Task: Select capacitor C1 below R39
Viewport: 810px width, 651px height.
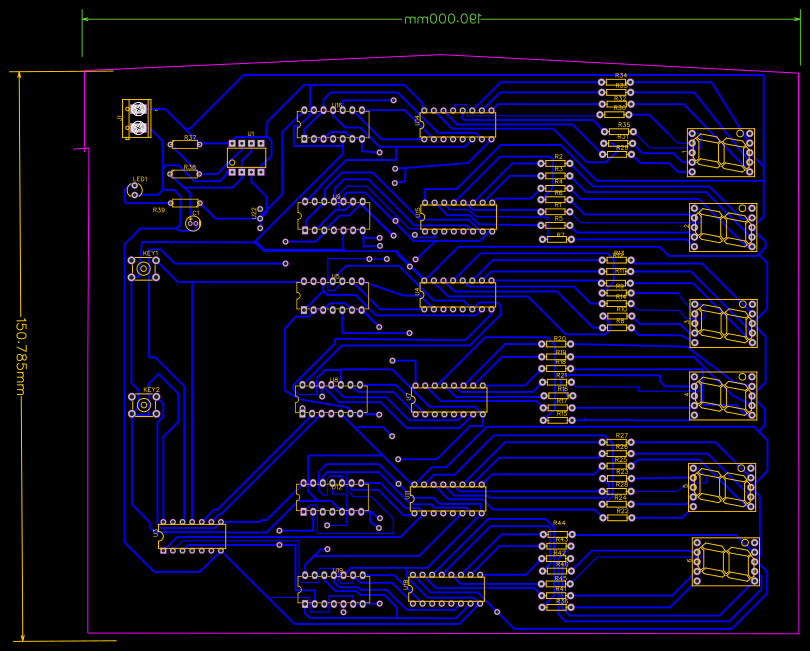Action: (x=194, y=224)
